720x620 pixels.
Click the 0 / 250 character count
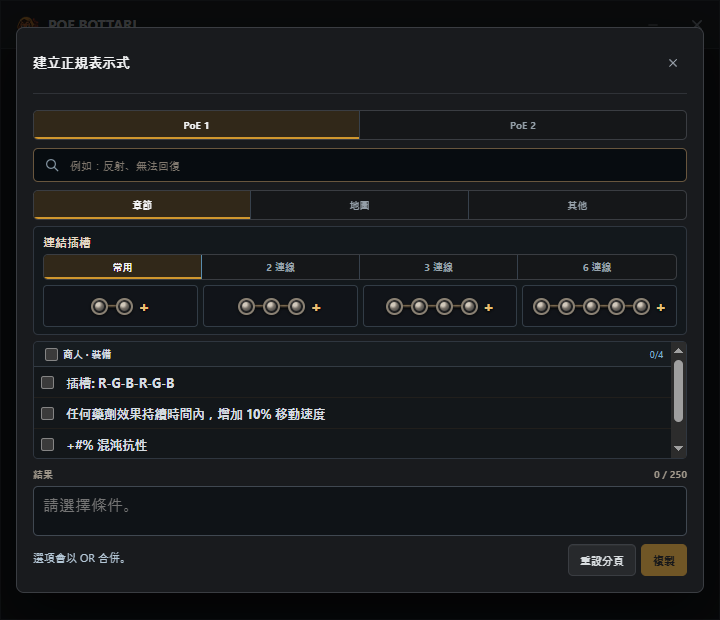click(x=670, y=474)
